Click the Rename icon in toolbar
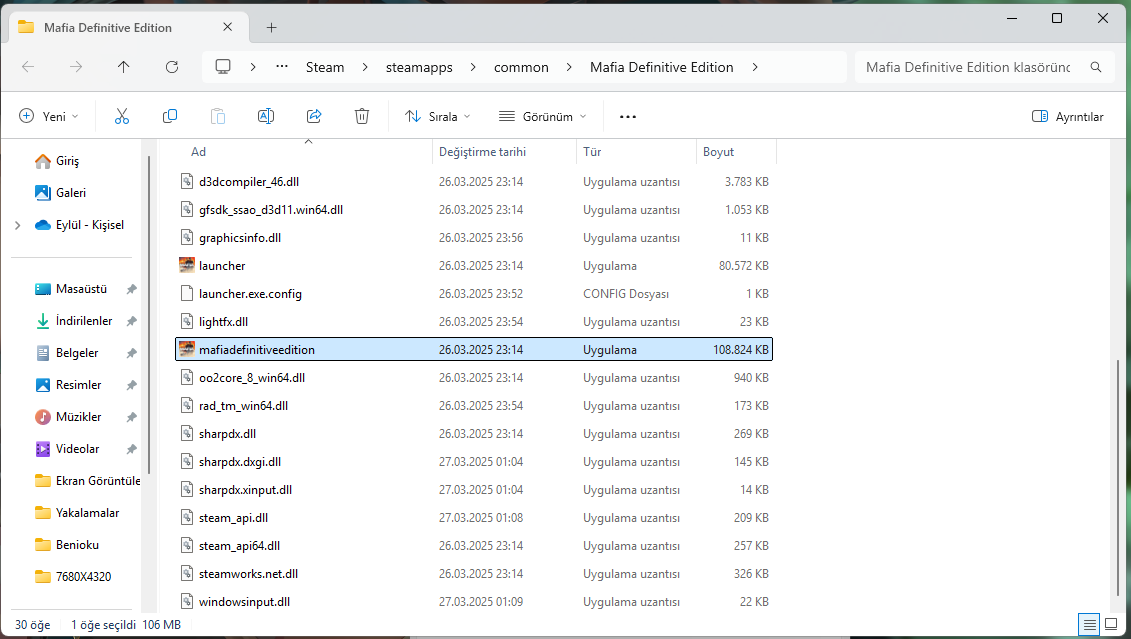The image size is (1131, 639). (x=266, y=116)
